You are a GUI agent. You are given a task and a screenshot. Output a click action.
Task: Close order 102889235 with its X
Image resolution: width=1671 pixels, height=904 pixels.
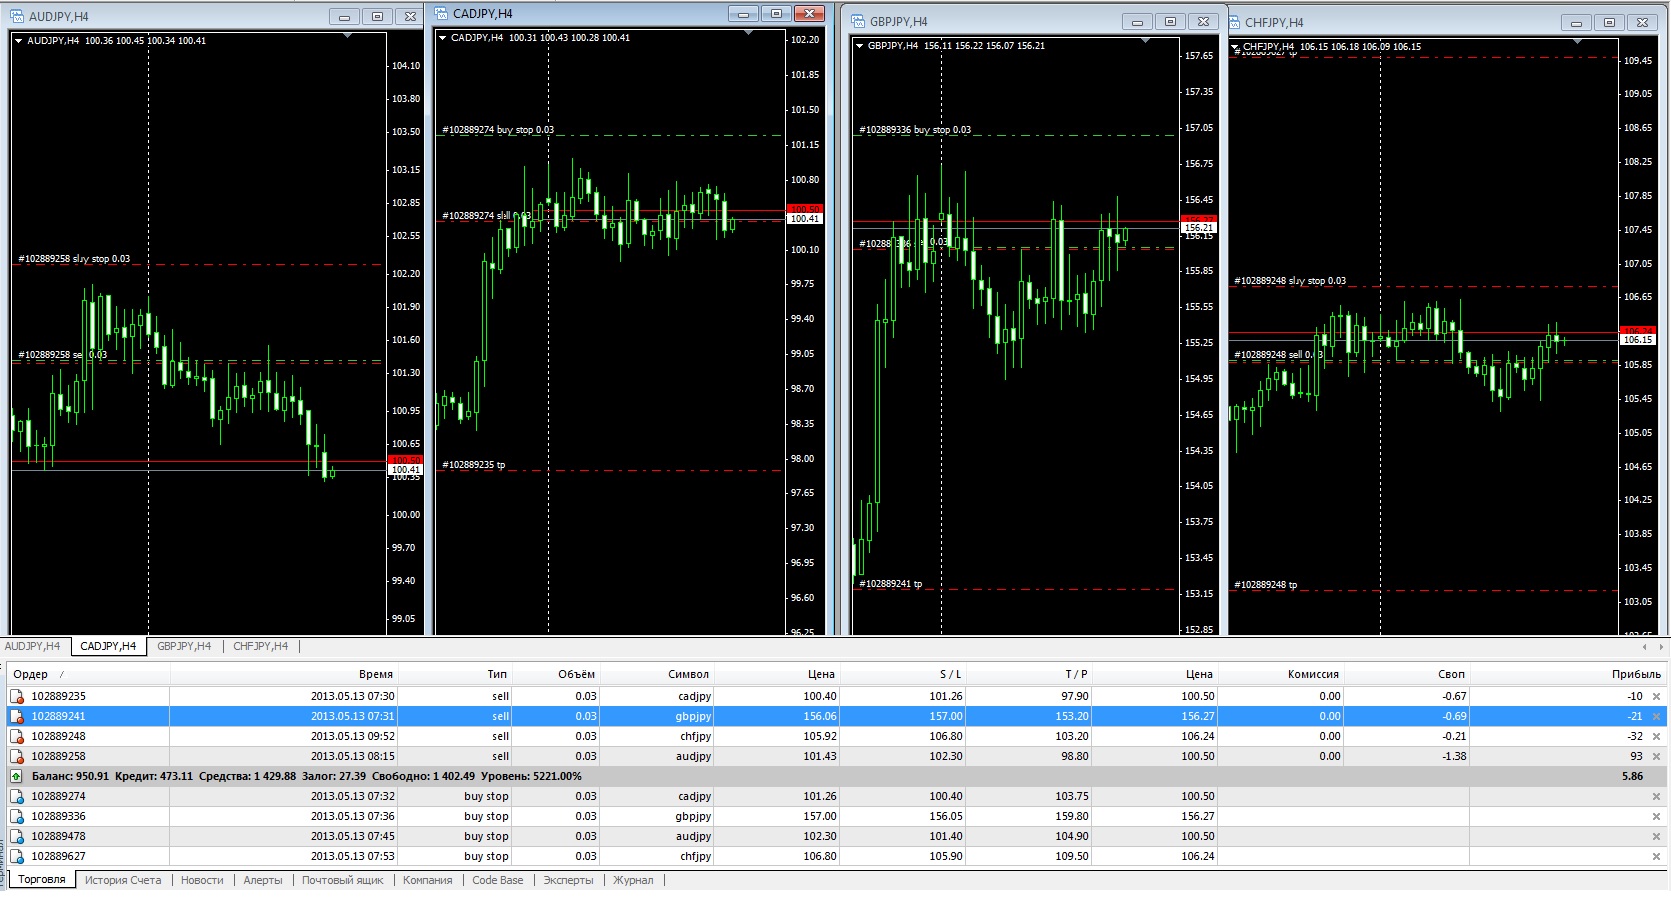pyautogui.click(x=1656, y=696)
